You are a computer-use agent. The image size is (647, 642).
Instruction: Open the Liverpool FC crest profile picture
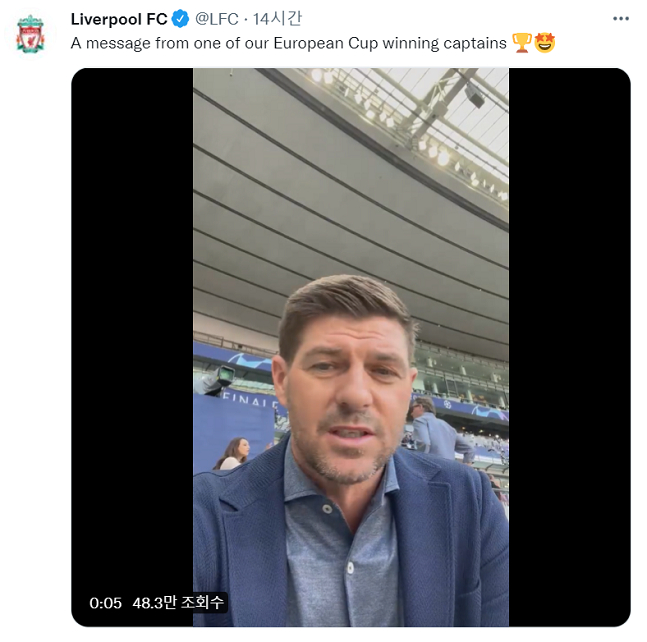30,34
